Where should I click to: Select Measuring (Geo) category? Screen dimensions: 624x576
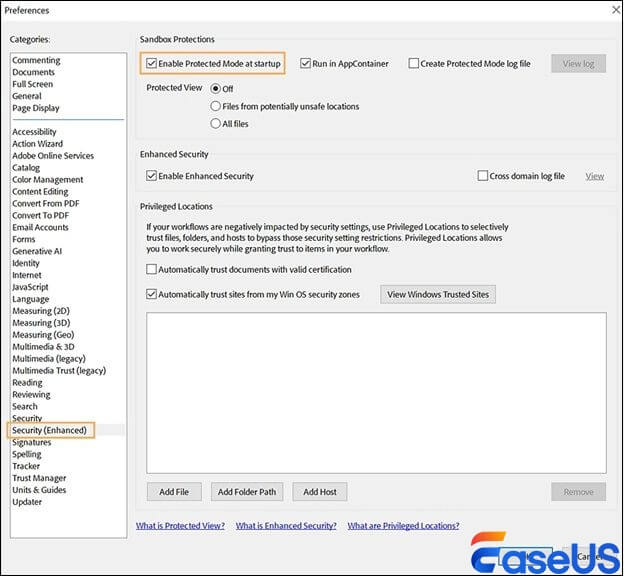[43, 335]
